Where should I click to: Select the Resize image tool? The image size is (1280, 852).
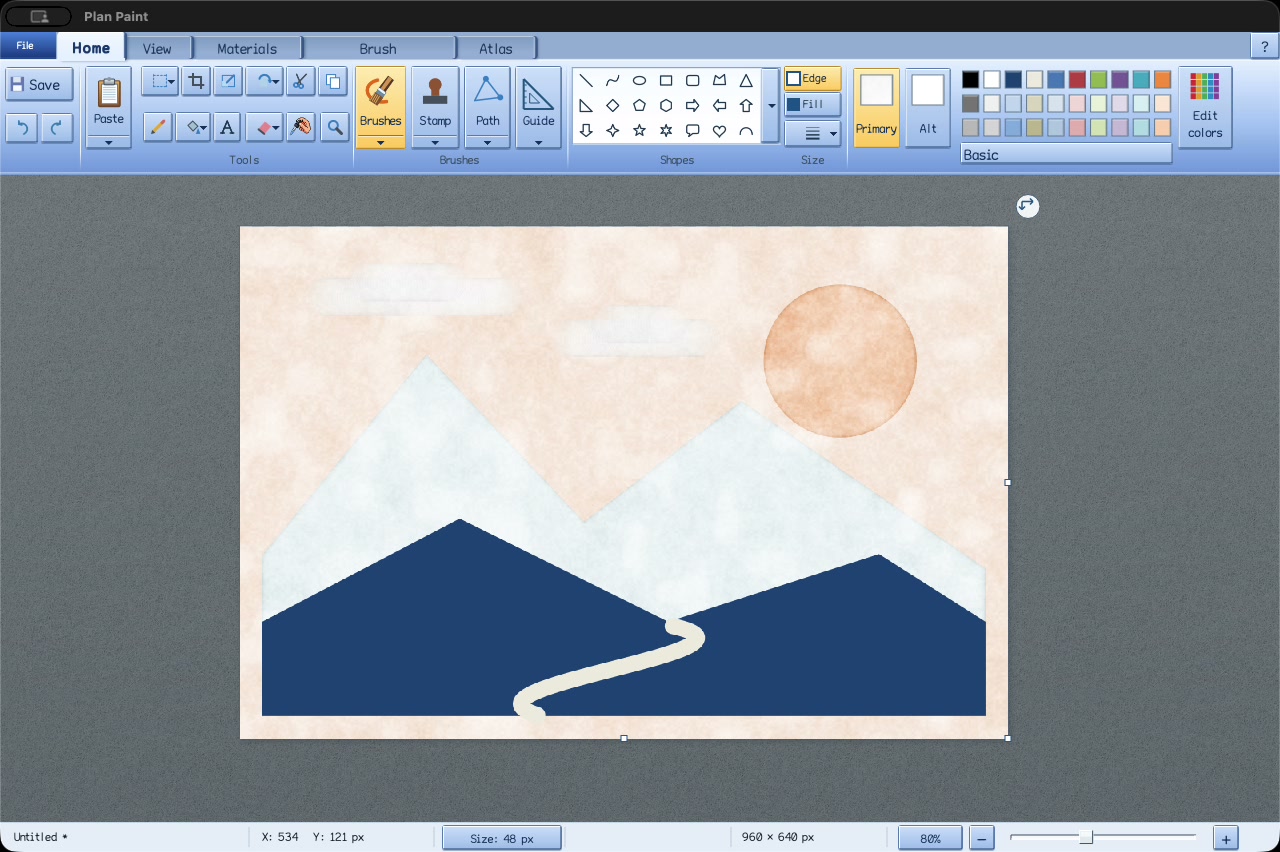click(229, 82)
